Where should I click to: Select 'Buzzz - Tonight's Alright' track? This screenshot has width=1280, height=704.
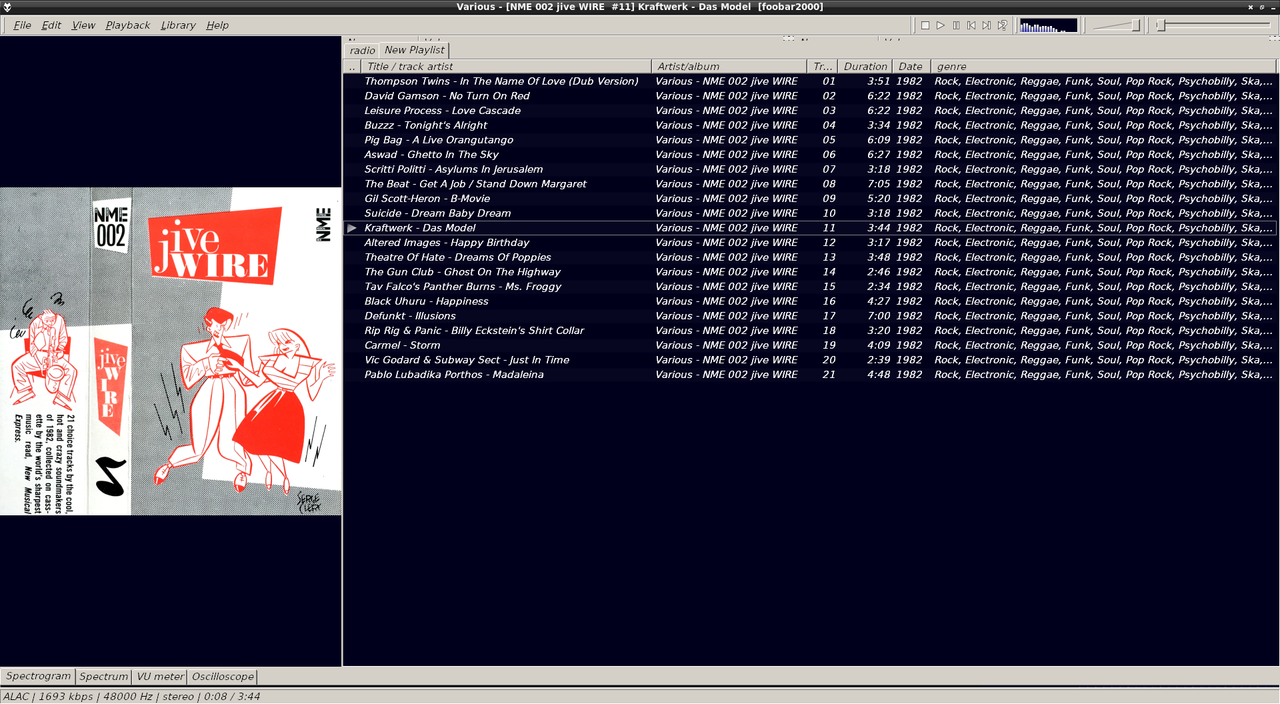coord(426,125)
